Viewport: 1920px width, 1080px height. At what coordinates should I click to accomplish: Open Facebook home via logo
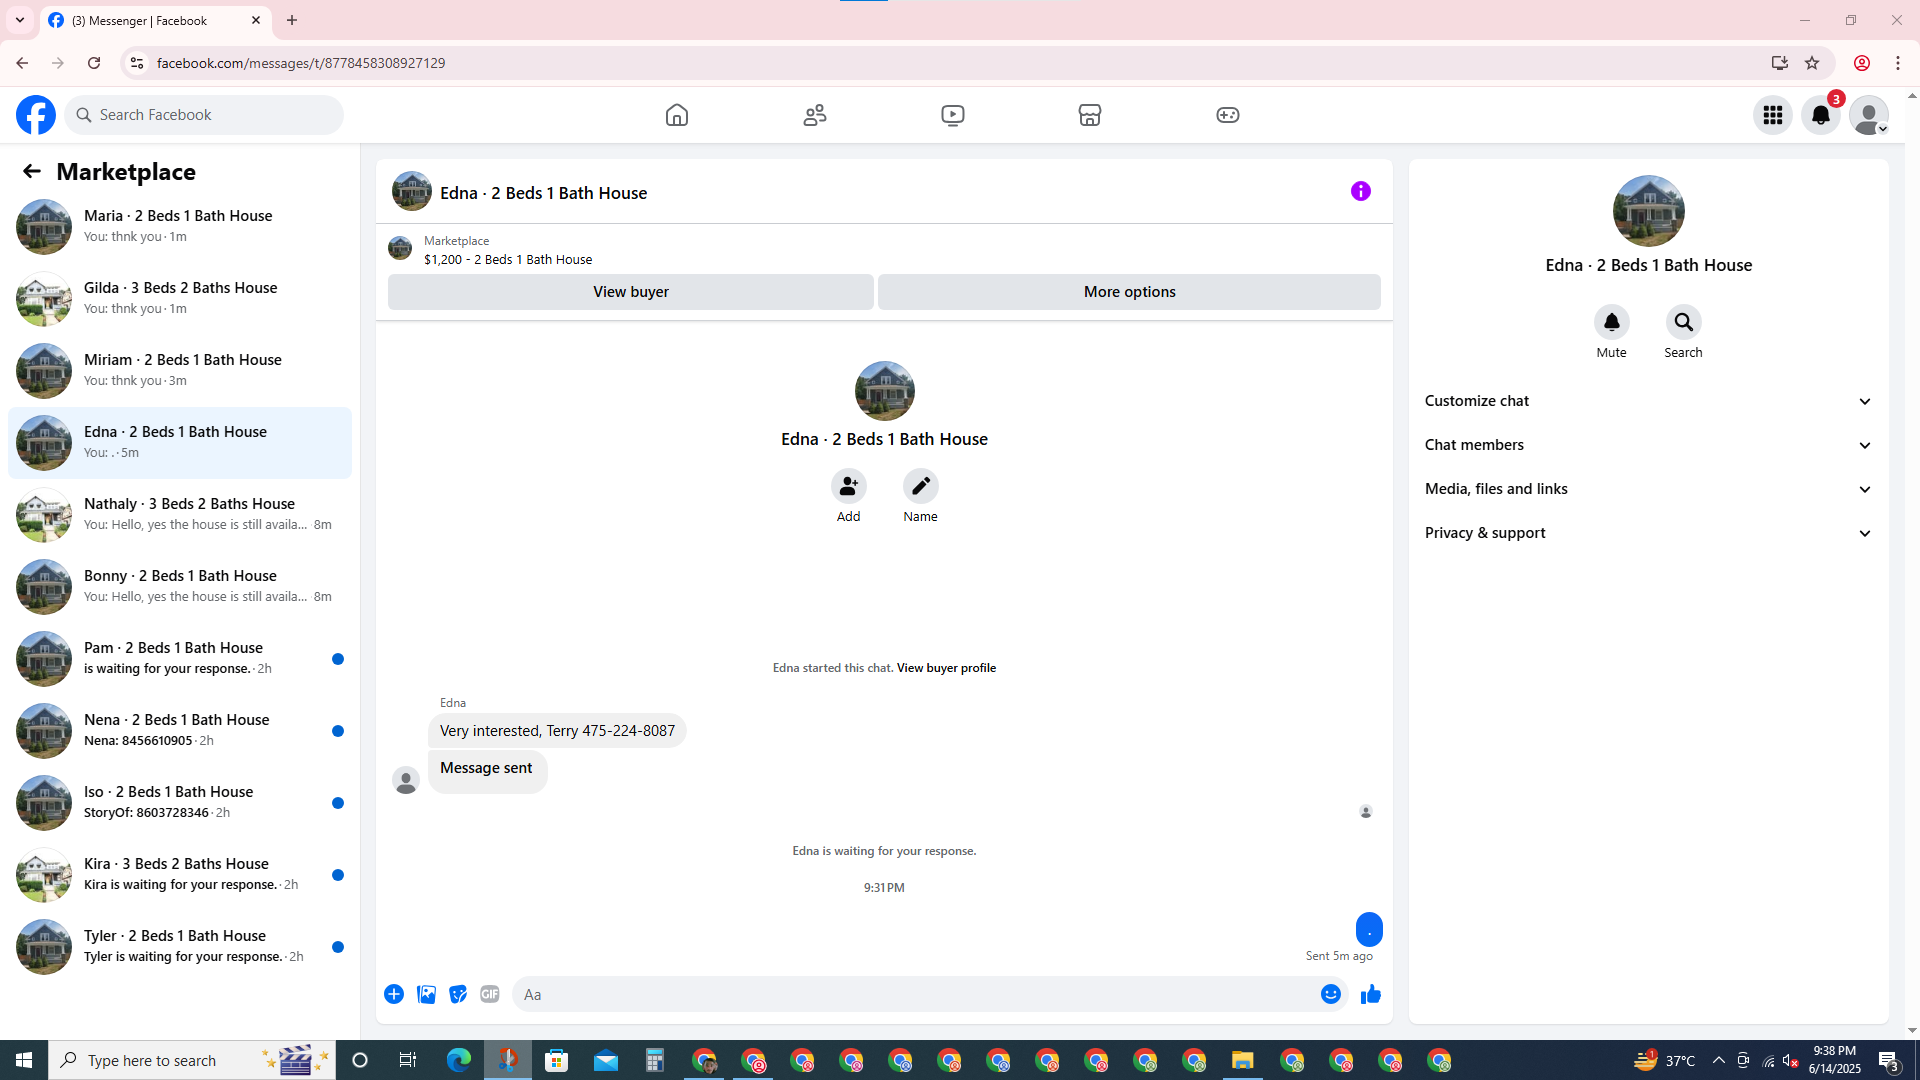(36, 115)
